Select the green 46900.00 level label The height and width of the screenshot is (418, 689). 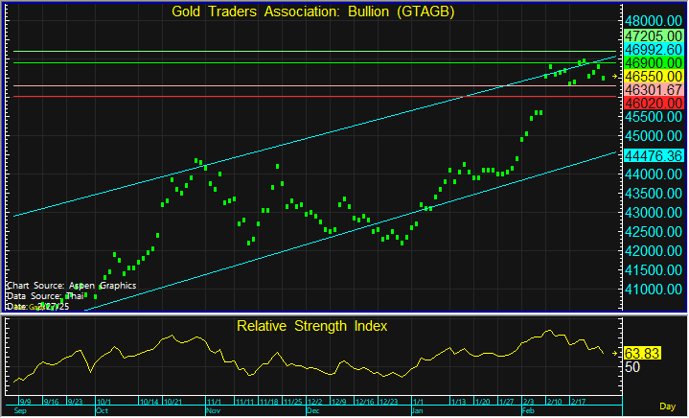[652, 62]
